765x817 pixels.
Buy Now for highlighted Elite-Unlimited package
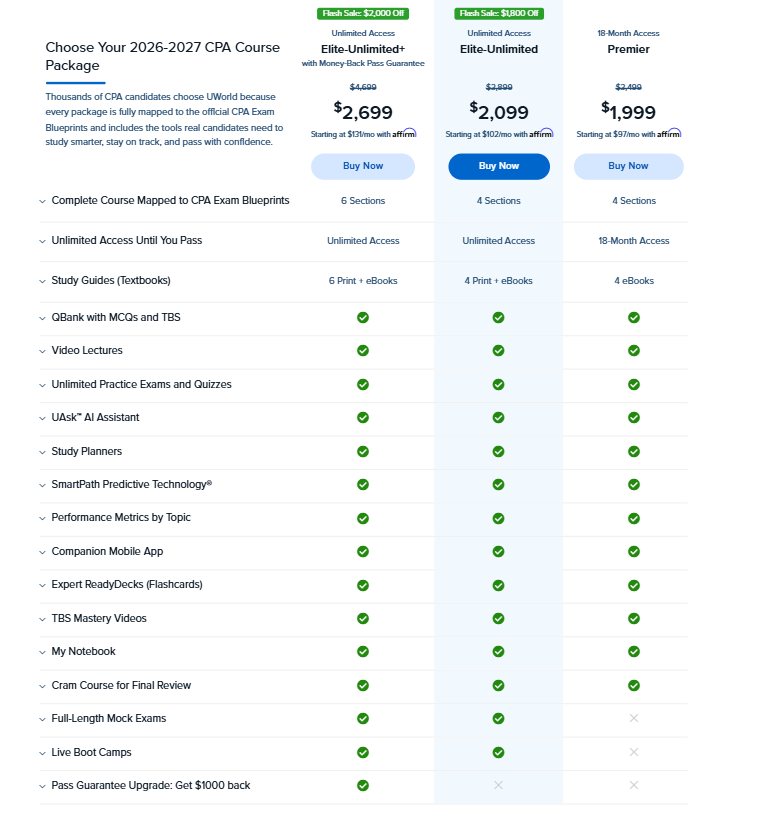499,166
